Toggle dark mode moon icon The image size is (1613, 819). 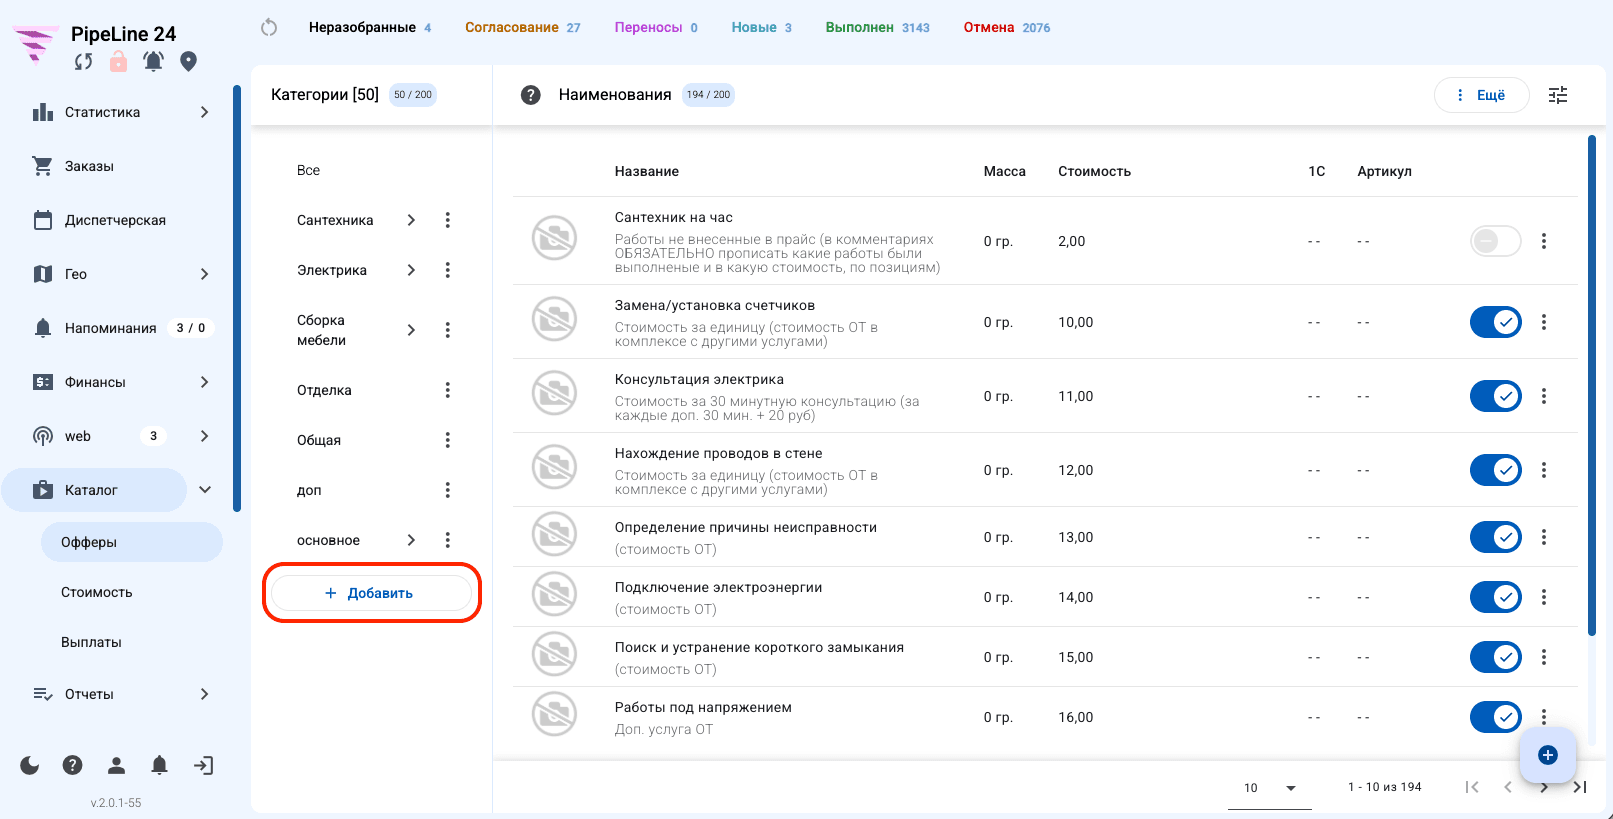30,765
